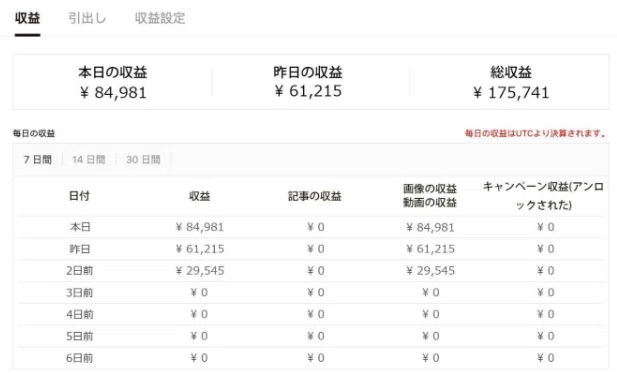The height and width of the screenshot is (374, 617).
Task: Click 3日前 row 収益 cell ¥ 0
Action: pos(199,293)
